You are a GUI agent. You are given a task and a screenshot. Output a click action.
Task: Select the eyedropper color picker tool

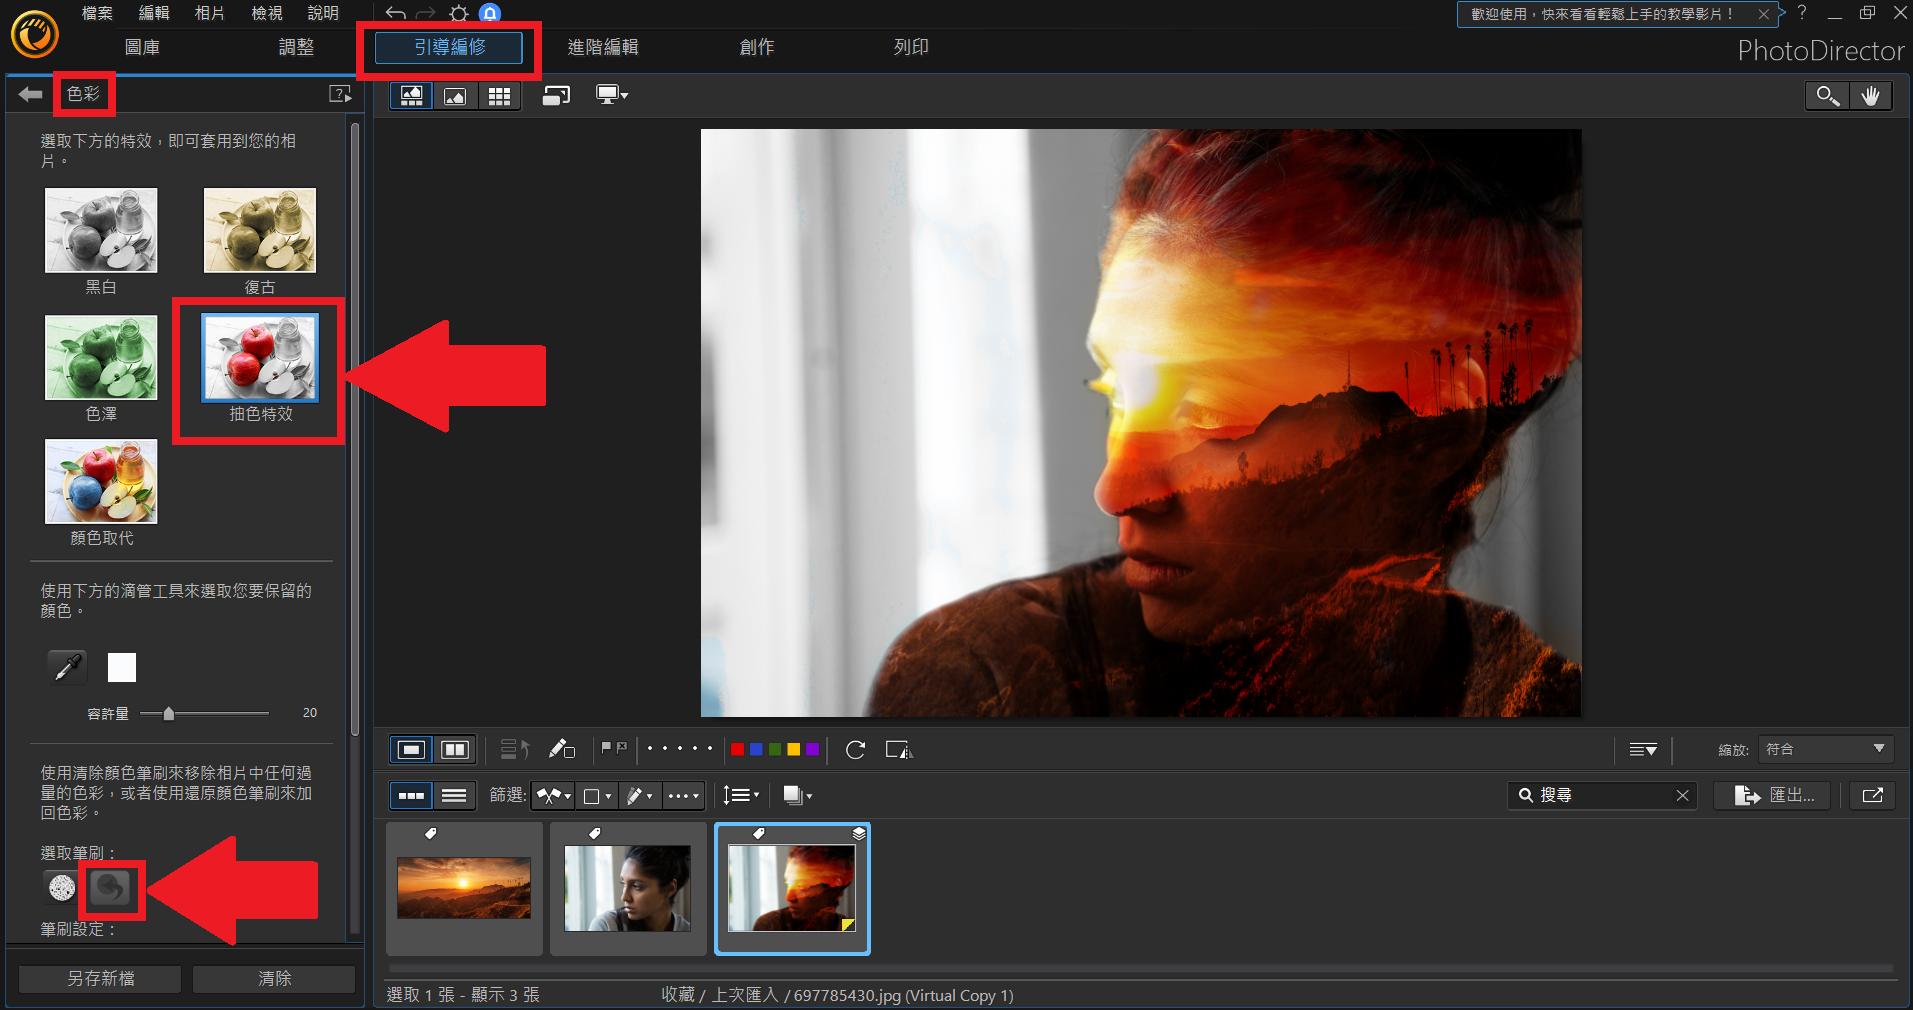(x=67, y=667)
